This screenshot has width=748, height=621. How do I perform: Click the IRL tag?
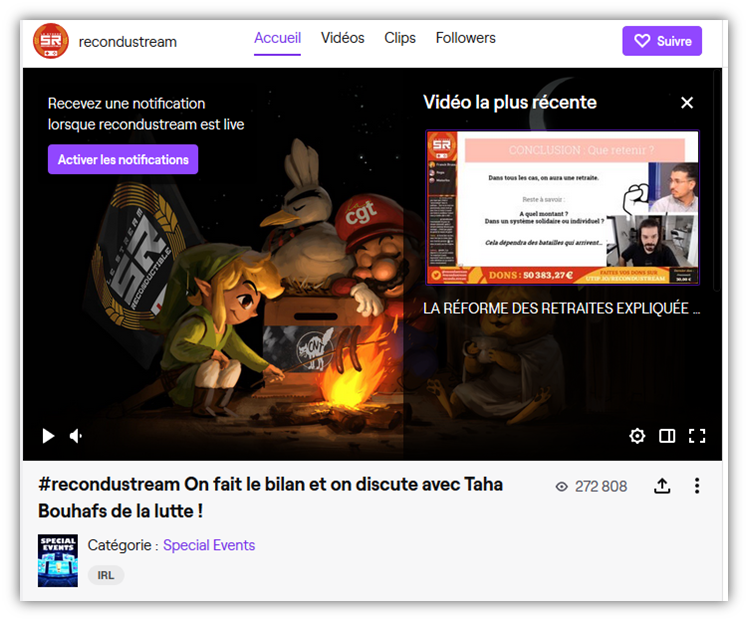click(x=106, y=575)
